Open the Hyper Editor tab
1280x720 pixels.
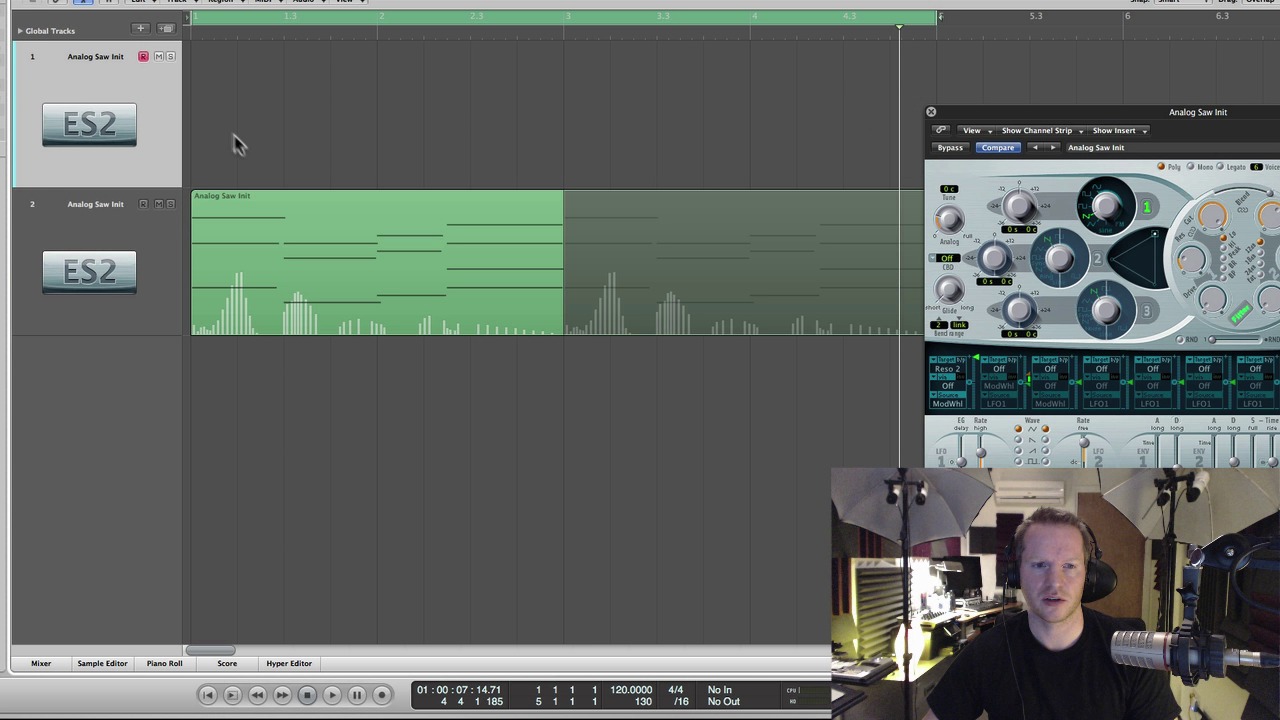(x=289, y=663)
